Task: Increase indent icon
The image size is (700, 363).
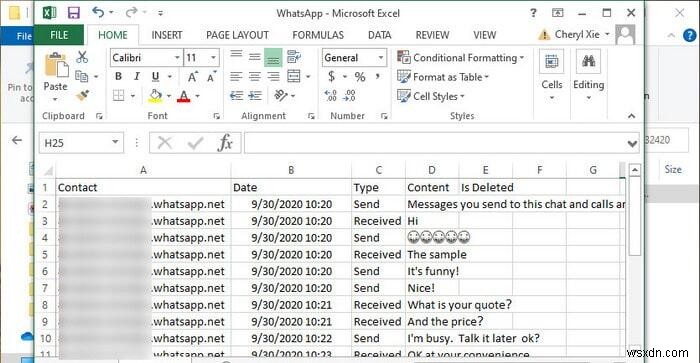Action: (x=255, y=96)
